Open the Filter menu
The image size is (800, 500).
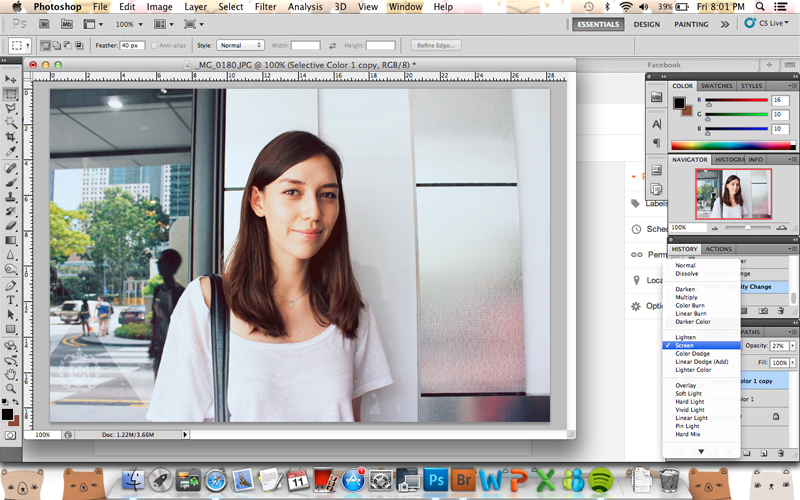[x=265, y=7]
